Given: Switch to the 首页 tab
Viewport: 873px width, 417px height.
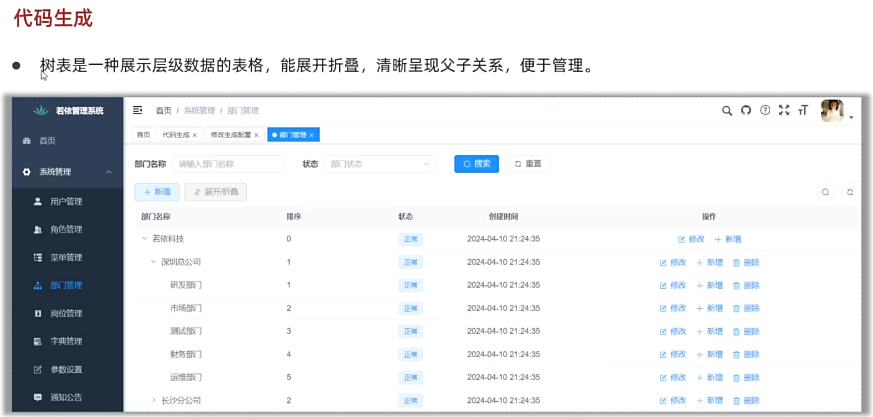Looking at the screenshot, I should coord(144,135).
